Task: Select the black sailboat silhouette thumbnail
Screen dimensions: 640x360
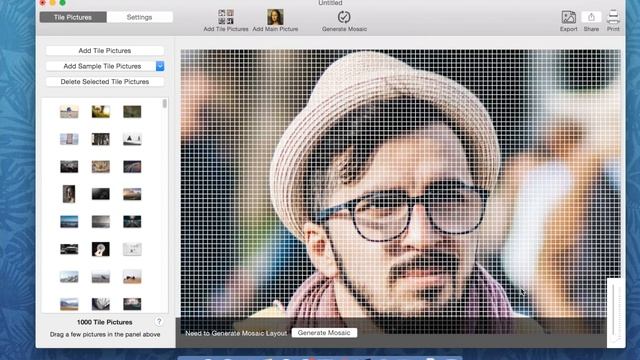Action: [132, 139]
